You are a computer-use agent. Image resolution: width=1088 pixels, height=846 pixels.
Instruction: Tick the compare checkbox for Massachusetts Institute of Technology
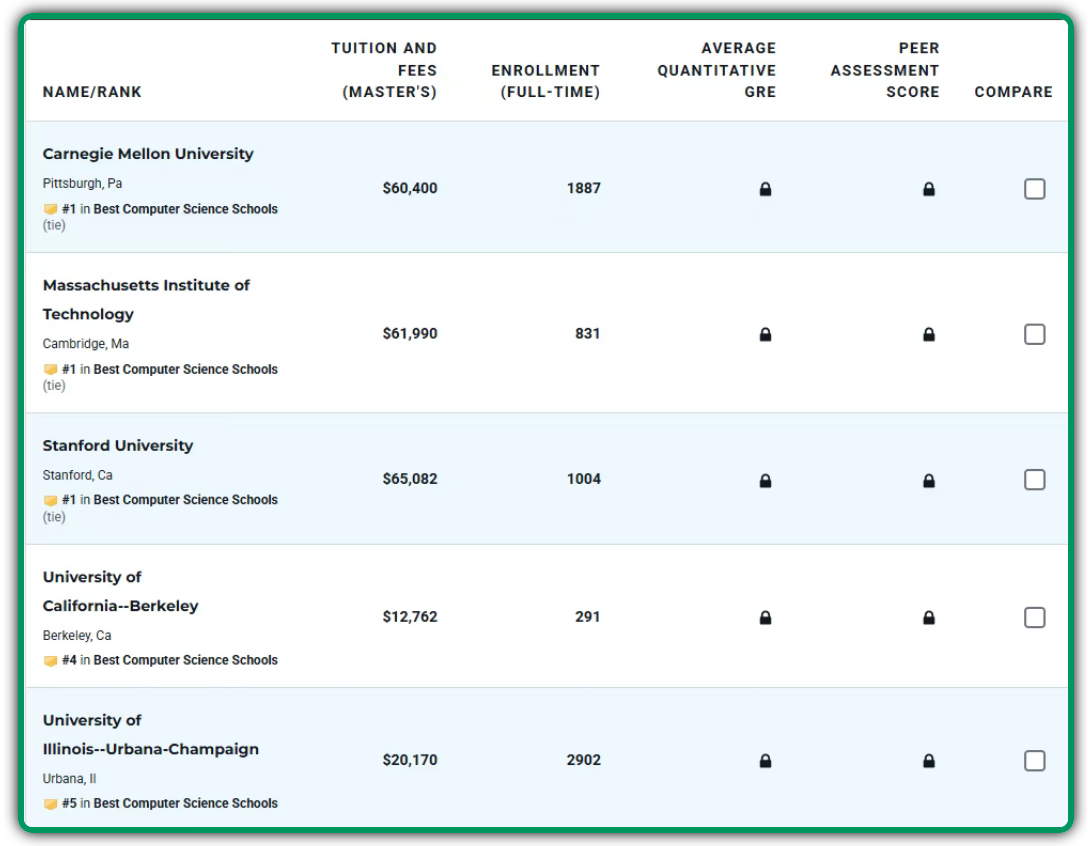click(x=1034, y=334)
